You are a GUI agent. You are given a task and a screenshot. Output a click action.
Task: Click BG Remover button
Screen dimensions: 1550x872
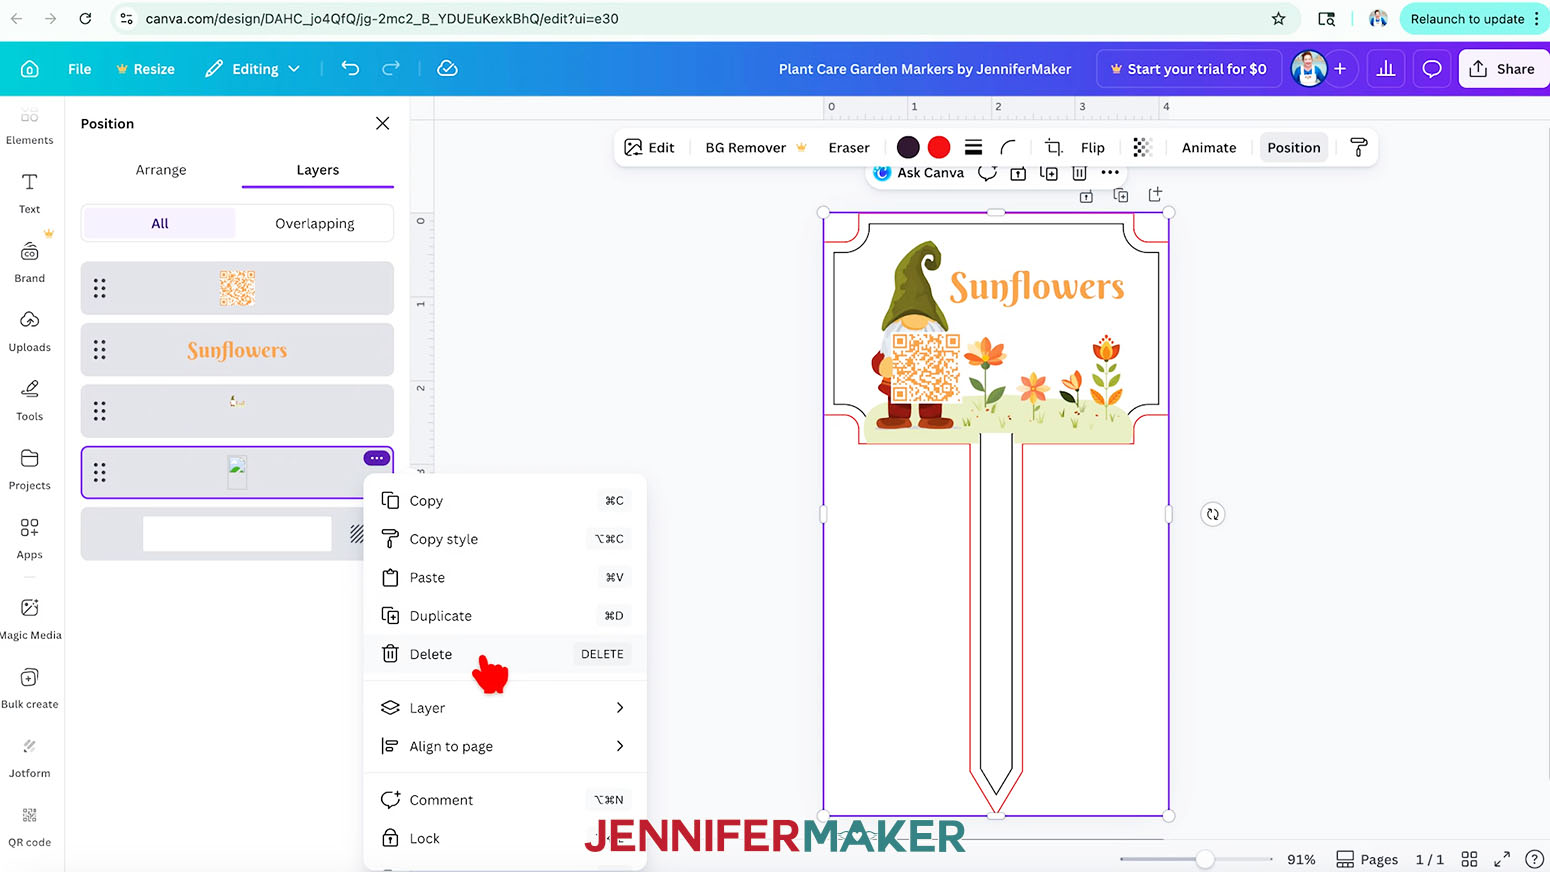[x=755, y=147]
